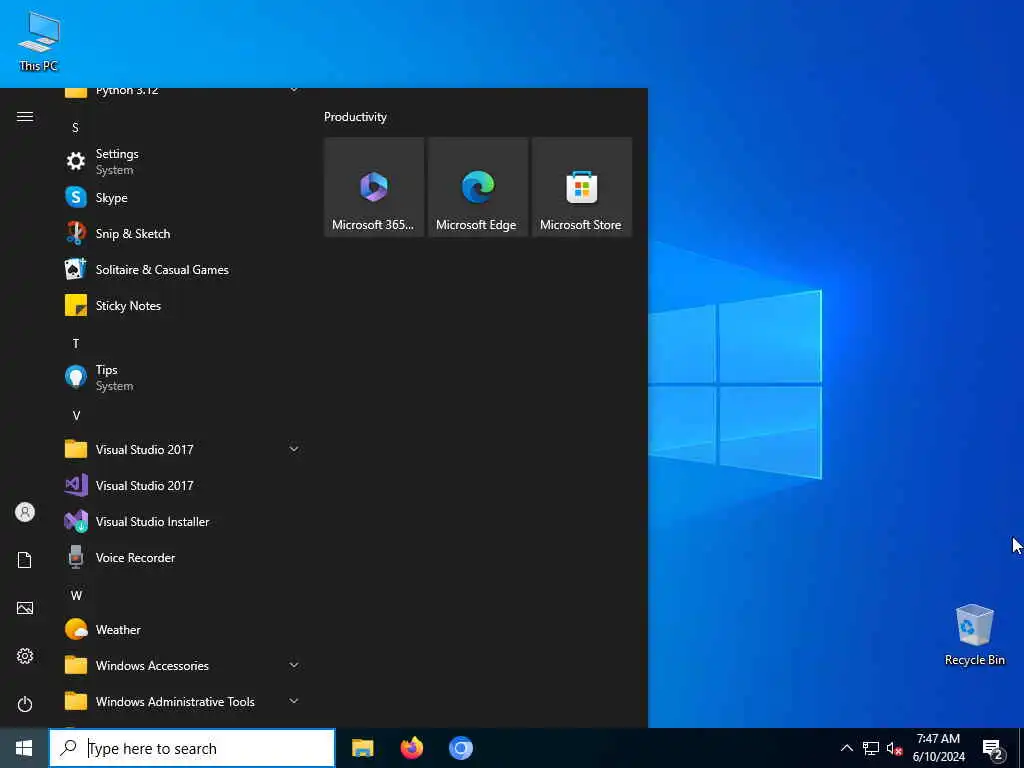This screenshot has height=768, width=1024.
Task: Open Microsoft 365 tile
Action: tap(374, 187)
